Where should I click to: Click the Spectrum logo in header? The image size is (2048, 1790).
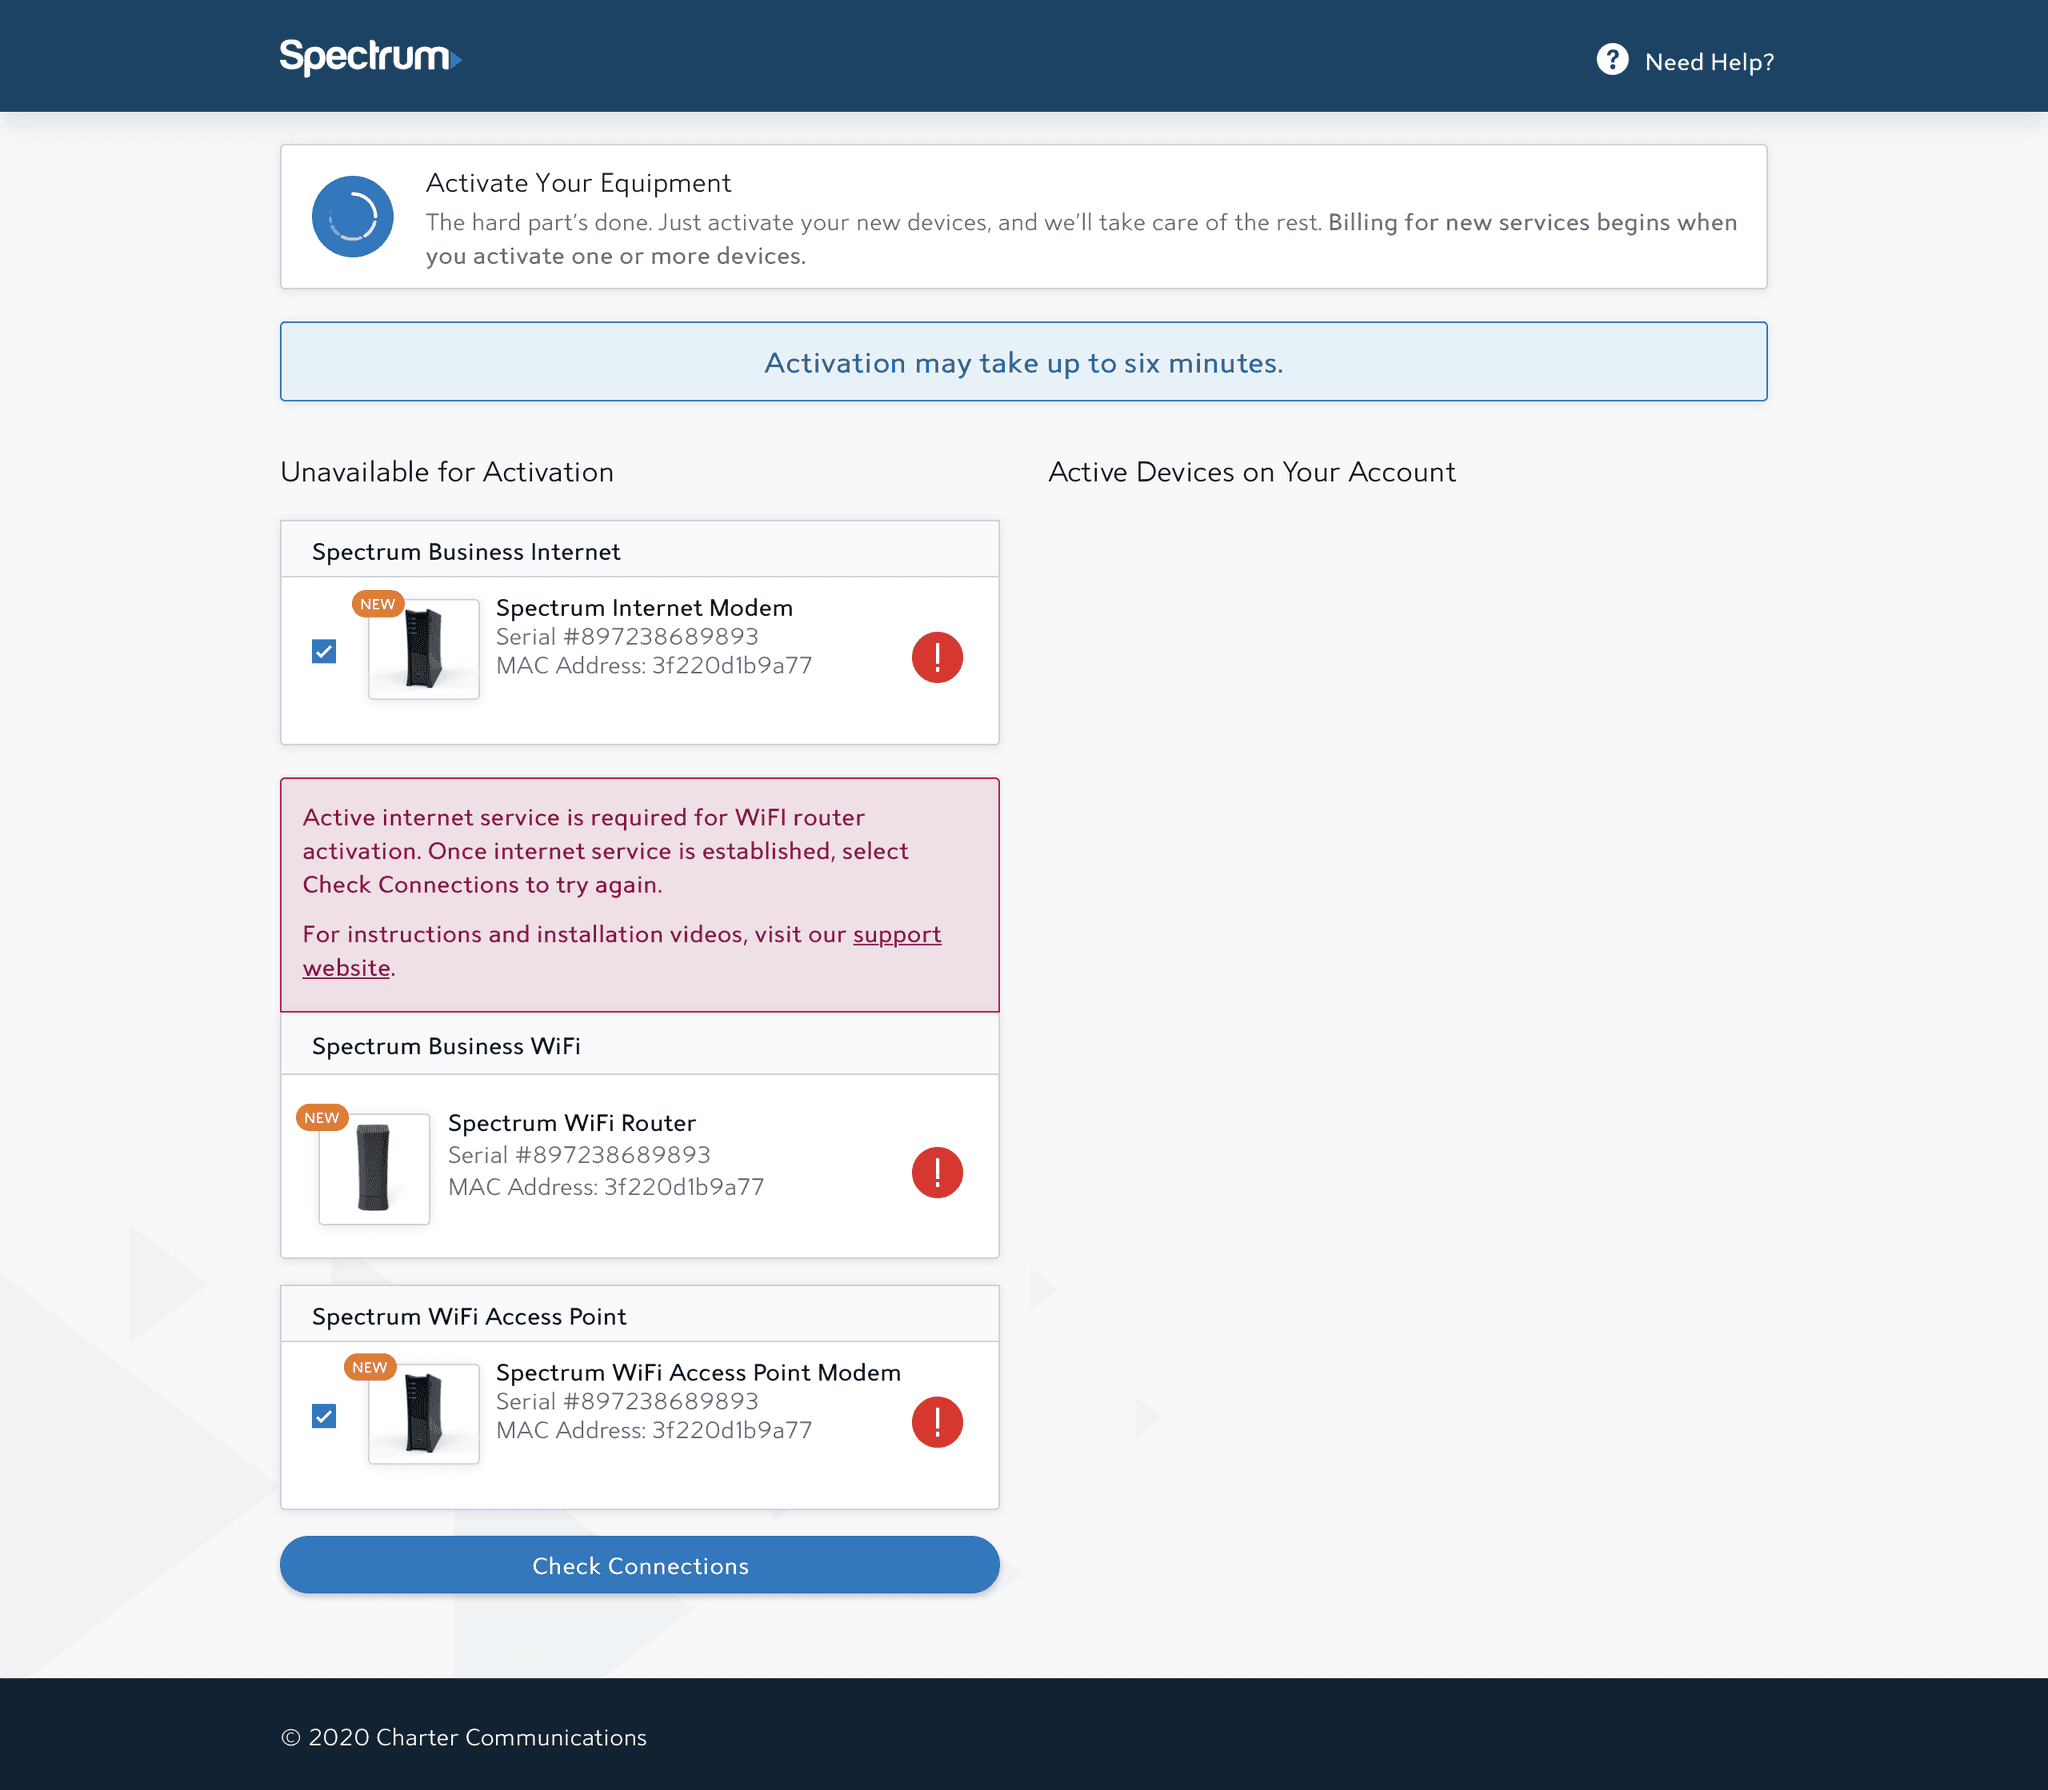click(x=369, y=58)
